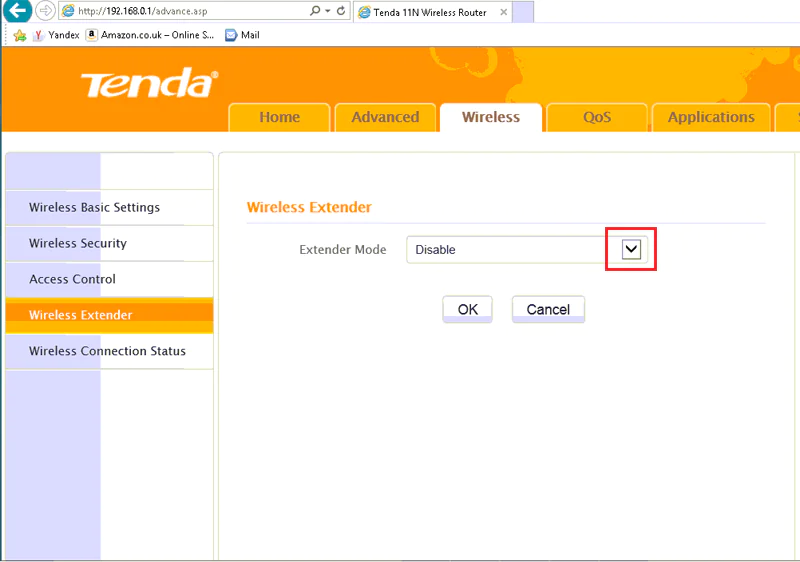This screenshot has width=800, height=562.
Task: Click the favorites star icon
Action: tap(19, 35)
